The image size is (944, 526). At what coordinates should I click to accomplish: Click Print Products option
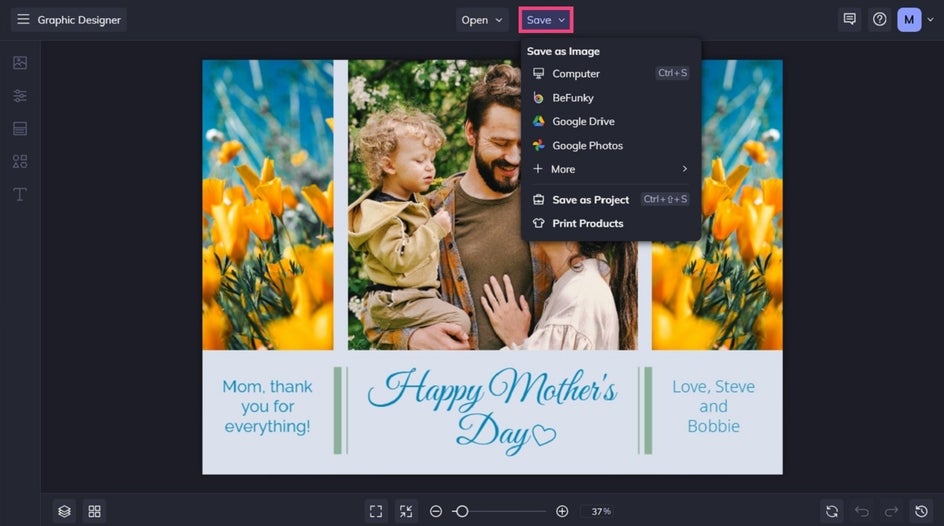coord(587,224)
